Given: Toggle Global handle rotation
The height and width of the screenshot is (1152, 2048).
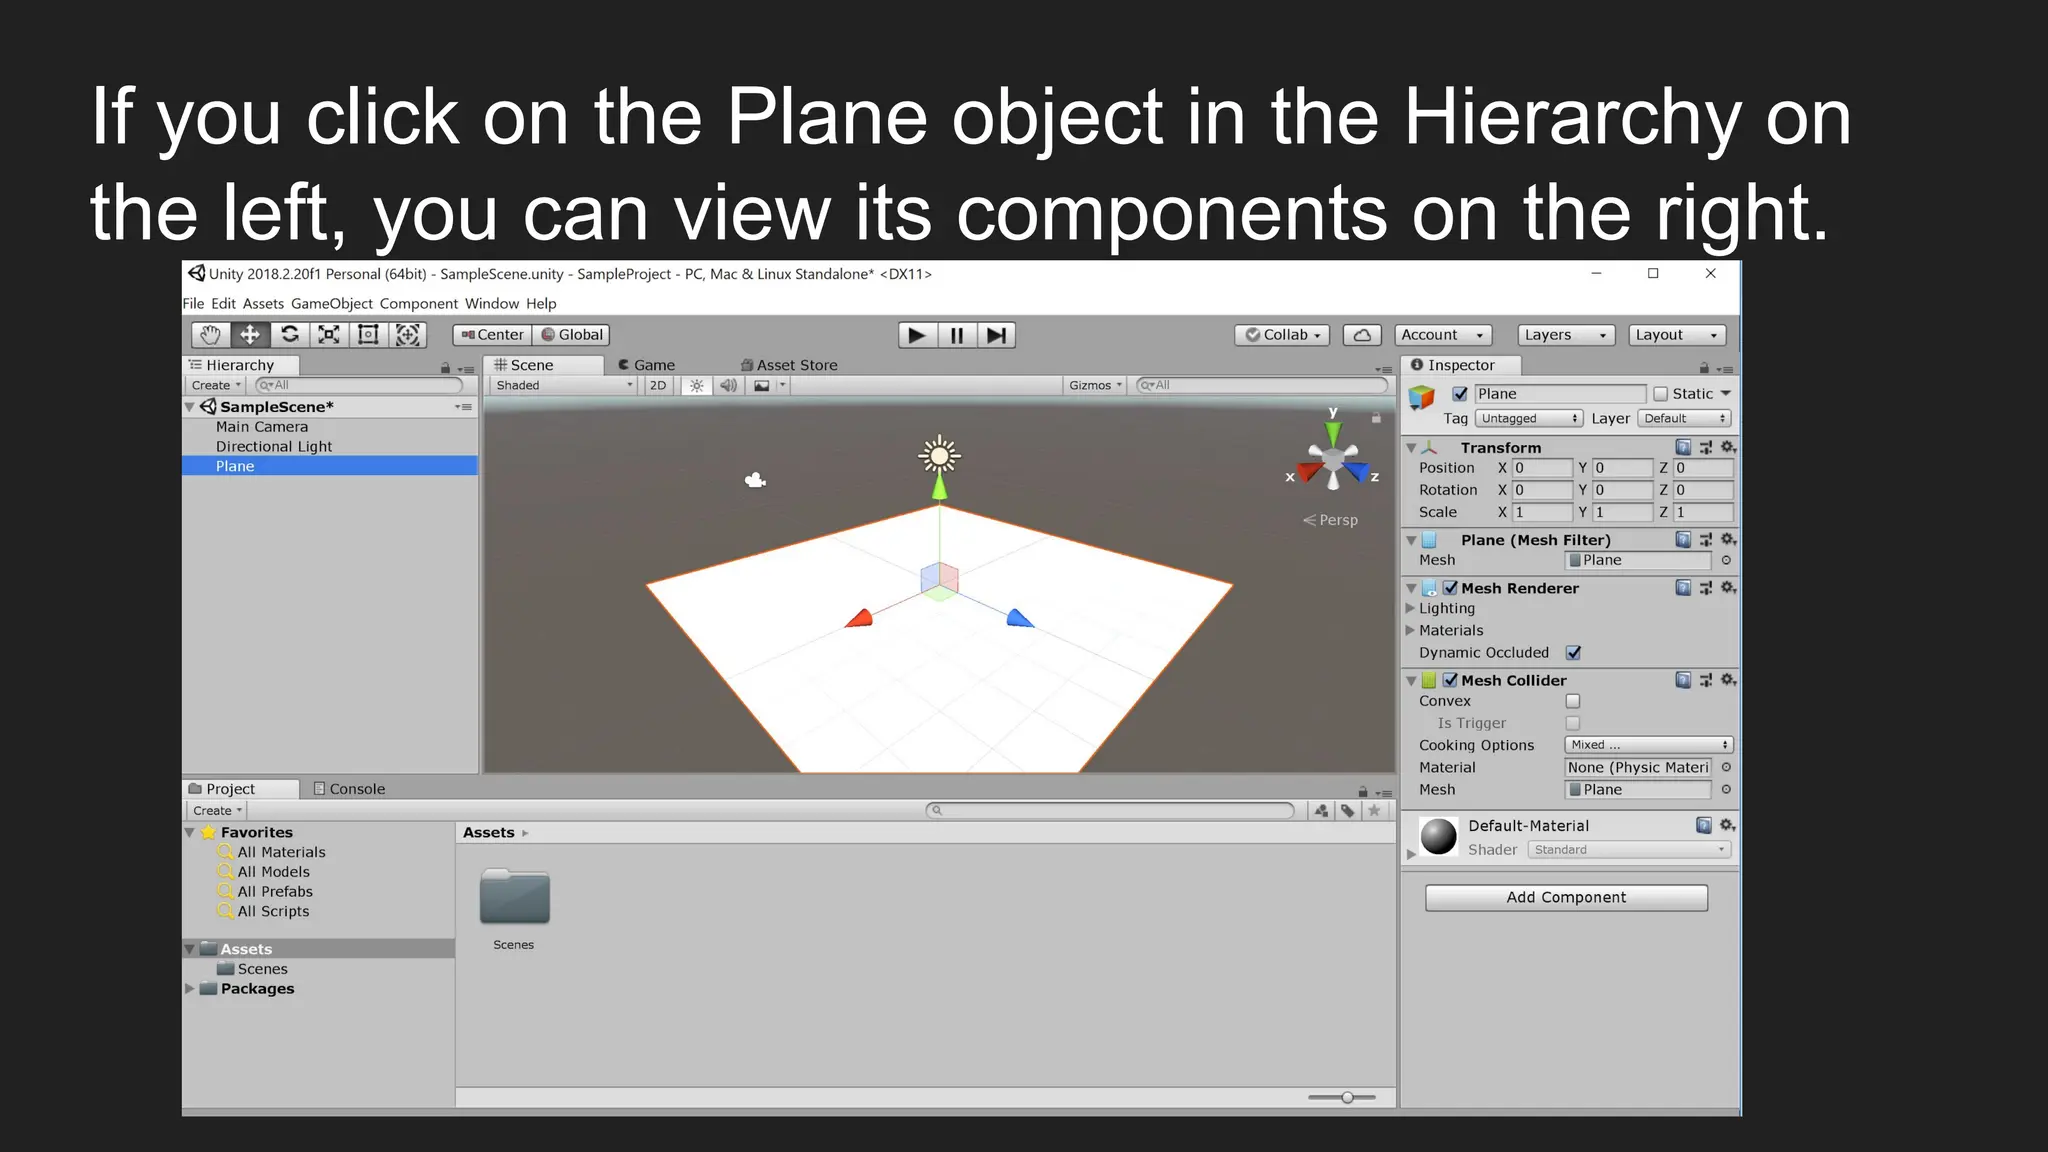Looking at the screenshot, I should (572, 335).
